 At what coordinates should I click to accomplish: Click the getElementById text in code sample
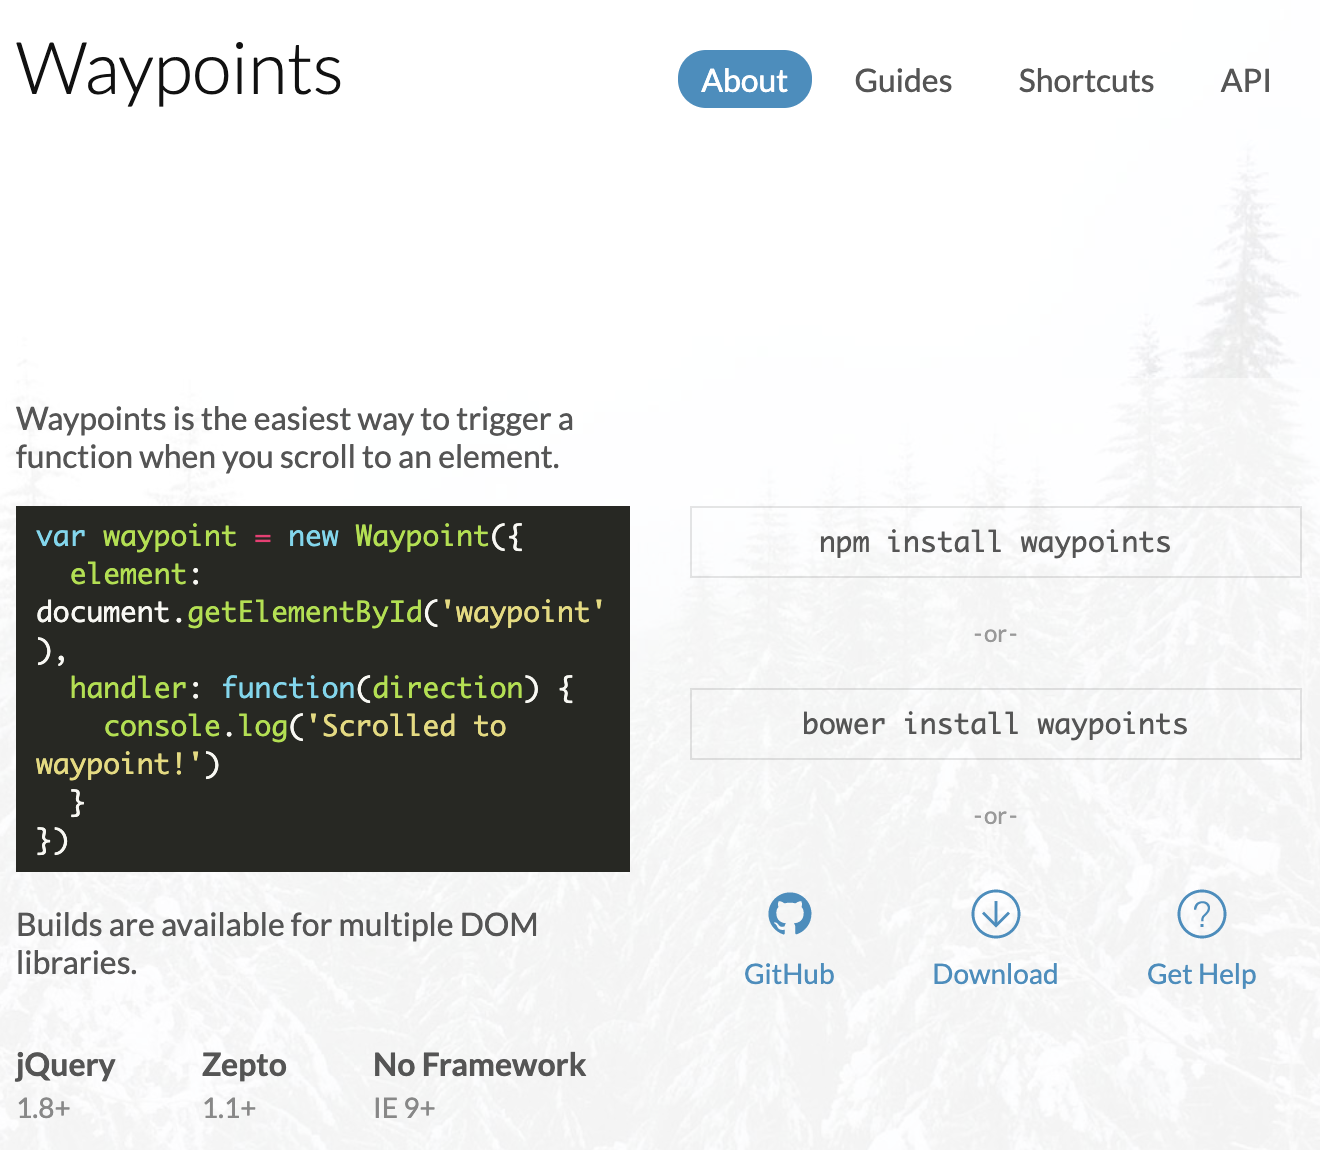[x=305, y=612]
